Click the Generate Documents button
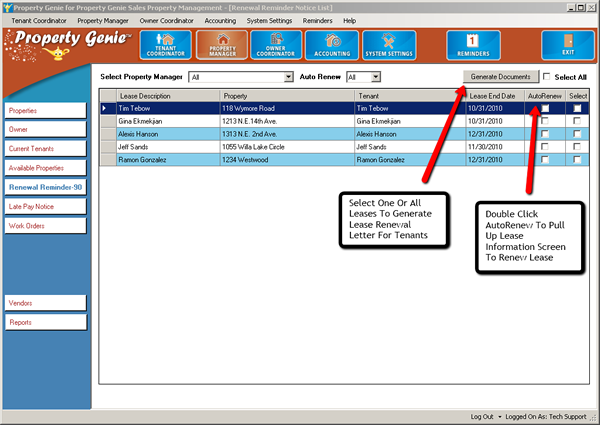The width and height of the screenshot is (600, 425). 501,77
